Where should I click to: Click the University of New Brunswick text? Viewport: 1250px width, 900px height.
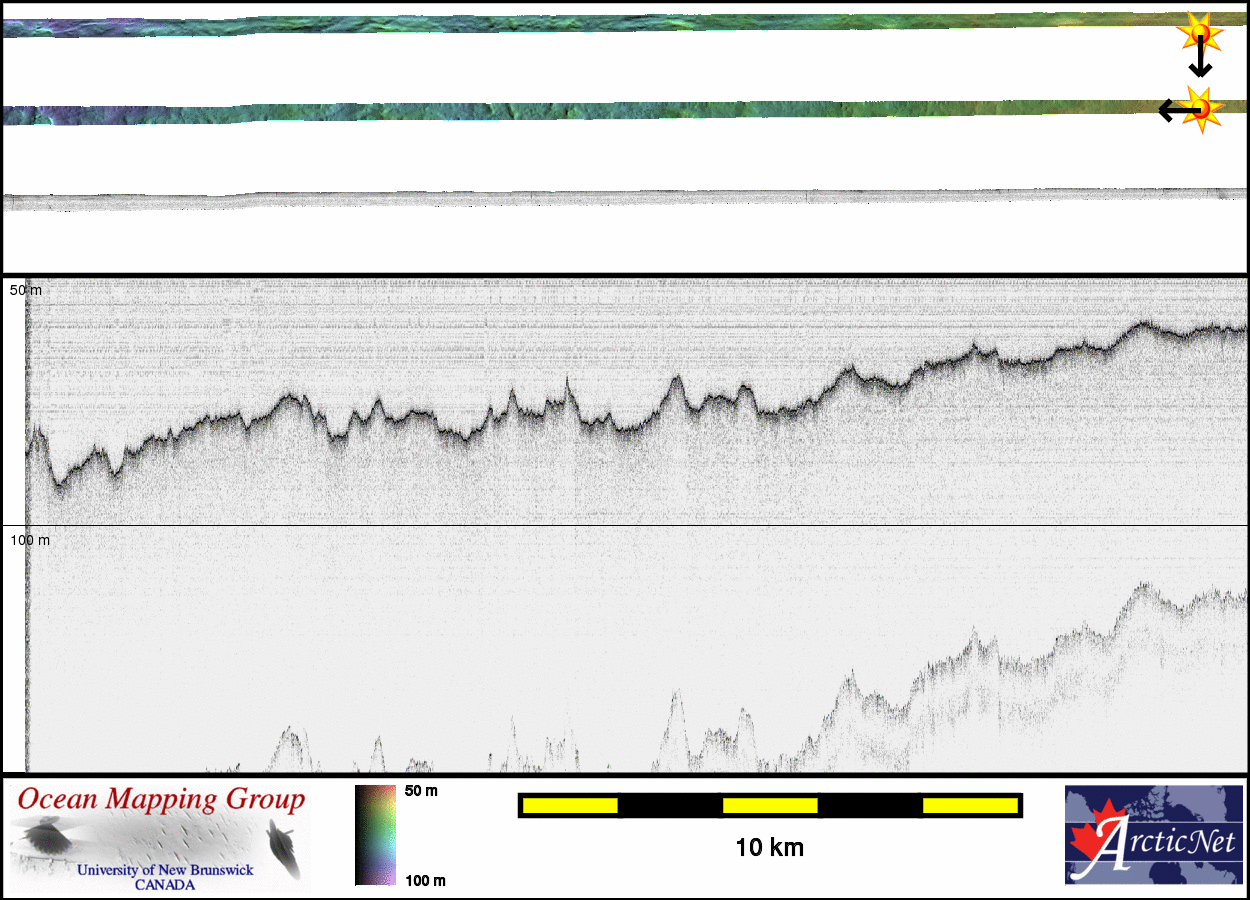(165, 870)
